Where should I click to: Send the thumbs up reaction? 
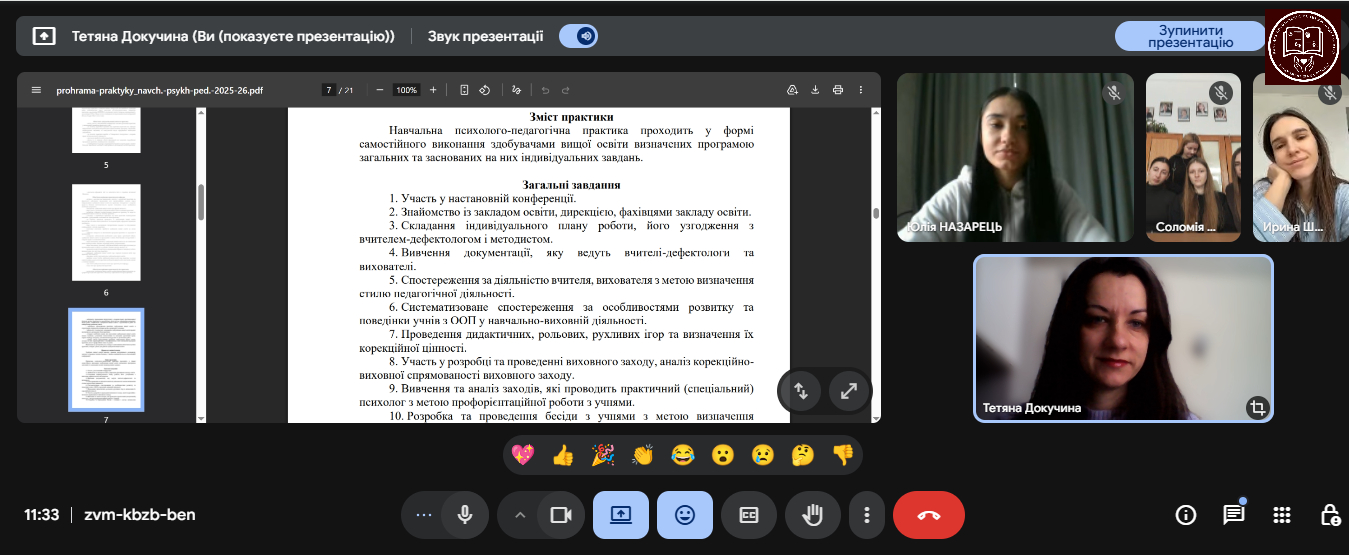coord(562,455)
